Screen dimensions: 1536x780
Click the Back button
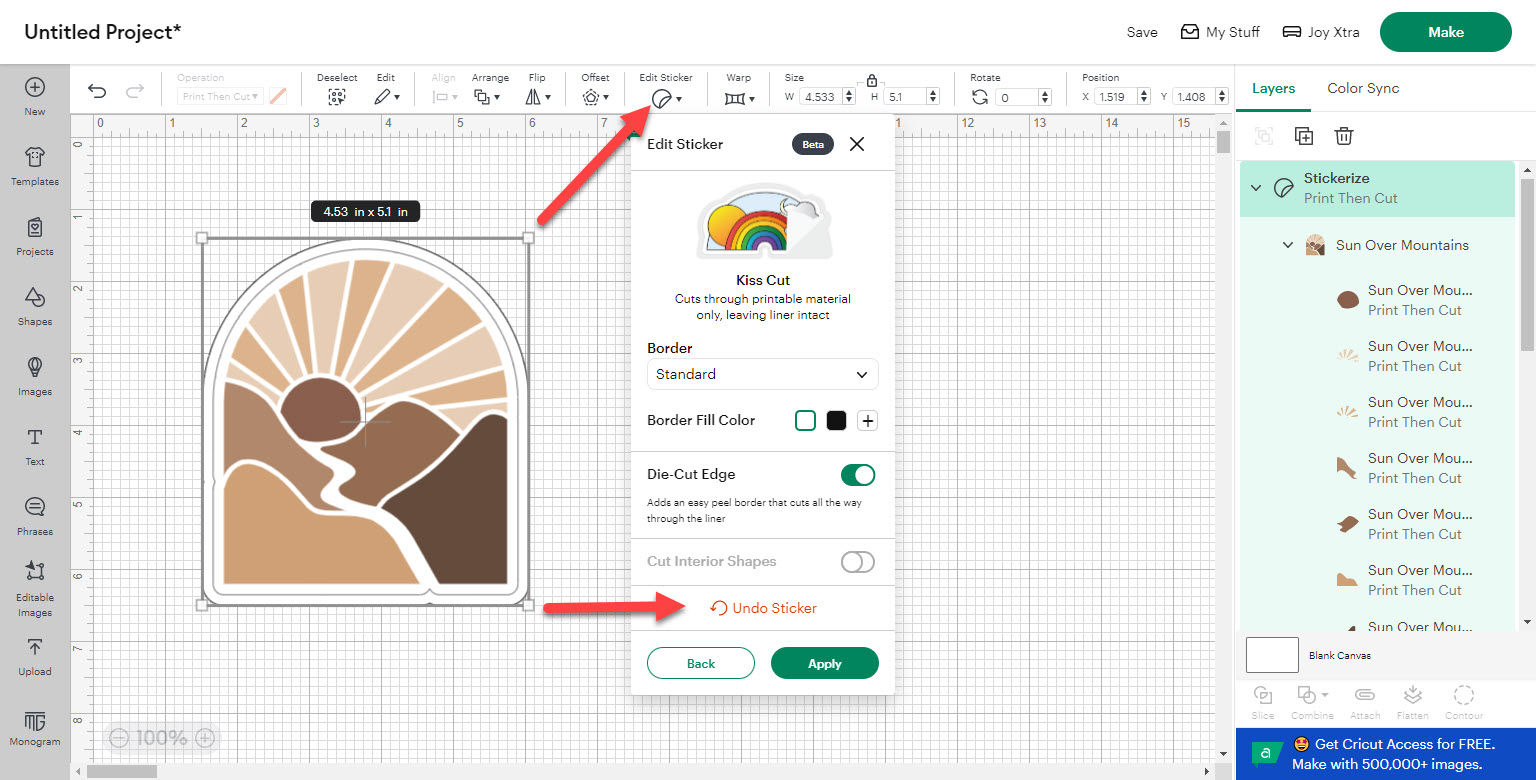click(701, 664)
